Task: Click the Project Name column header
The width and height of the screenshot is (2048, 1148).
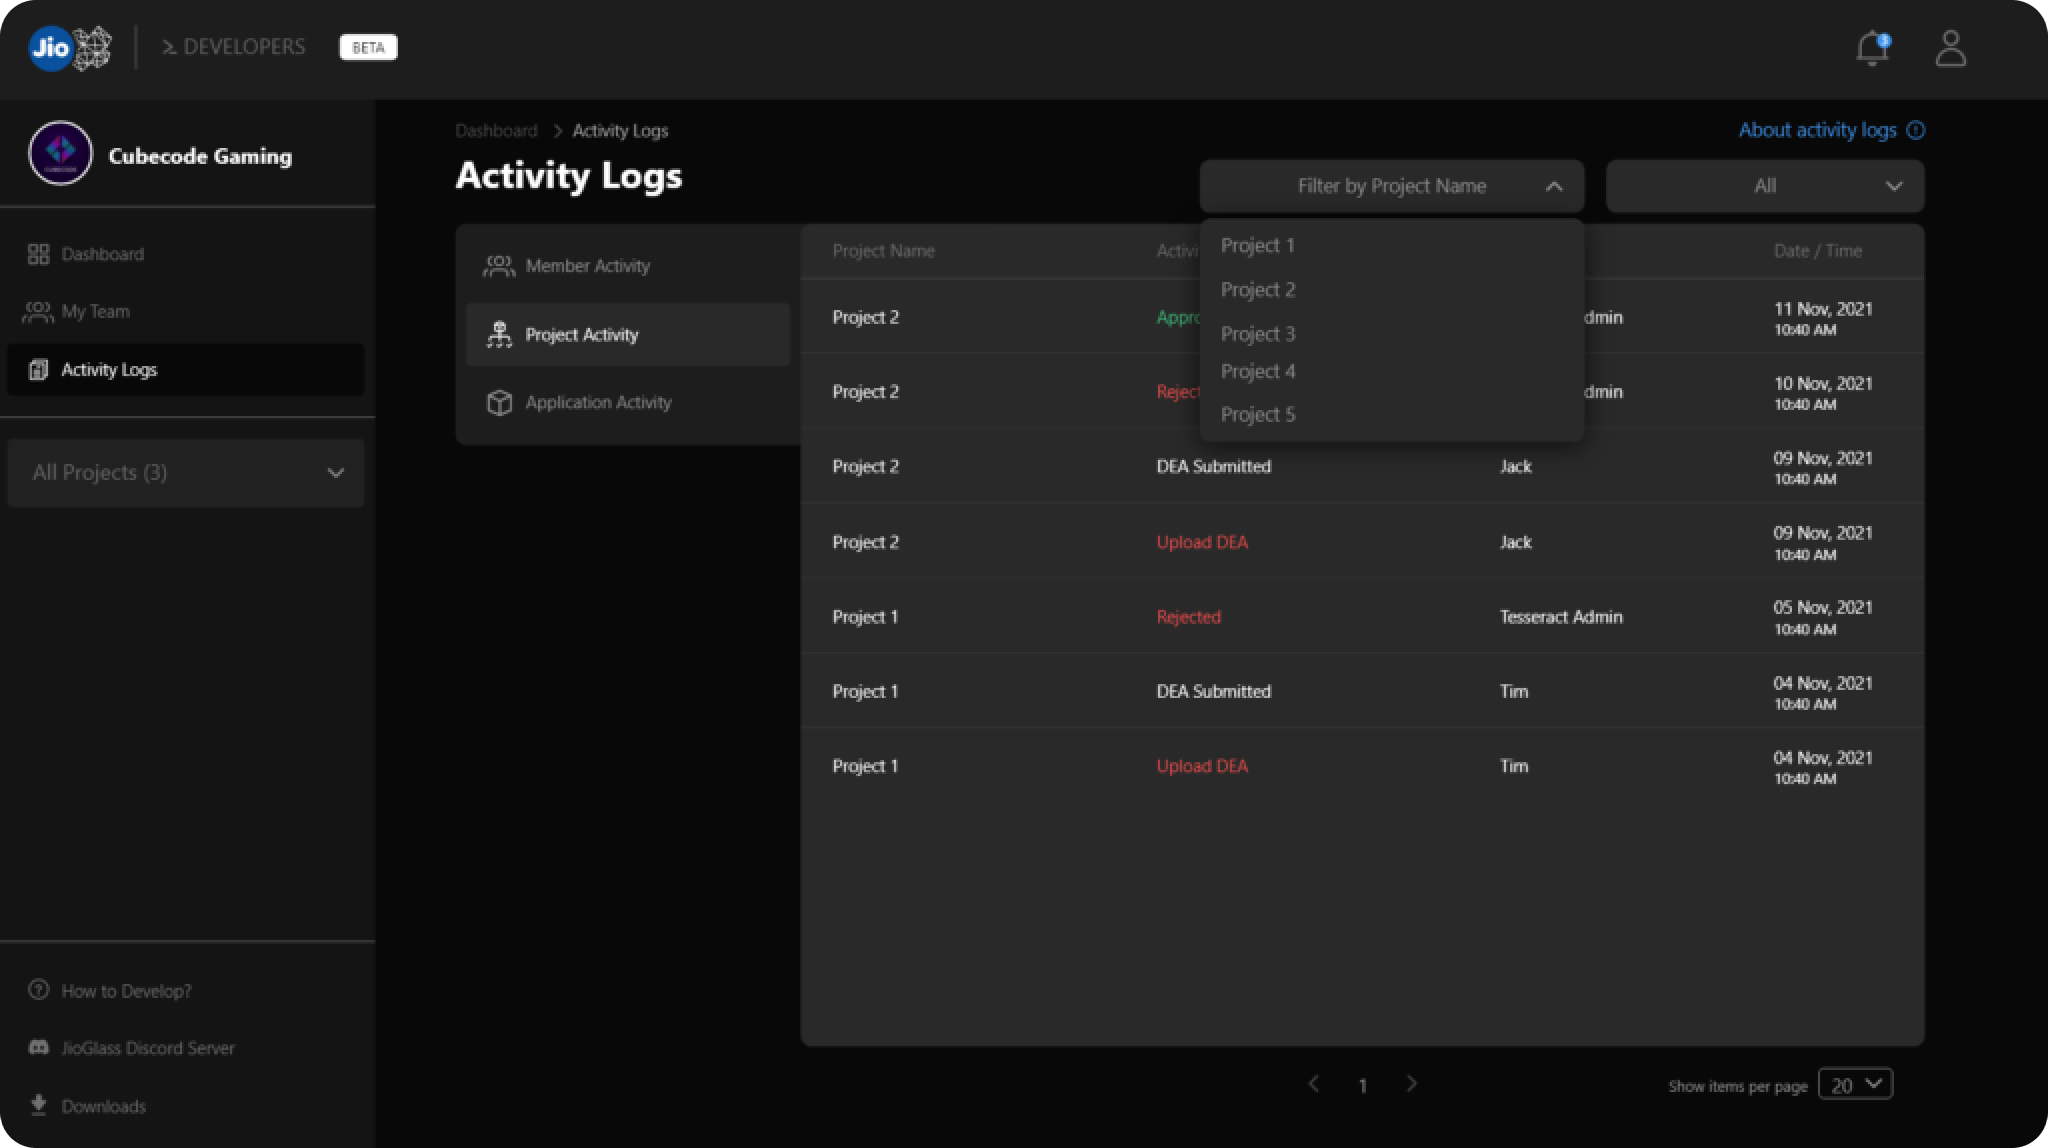Action: click(x=883, y=251)
